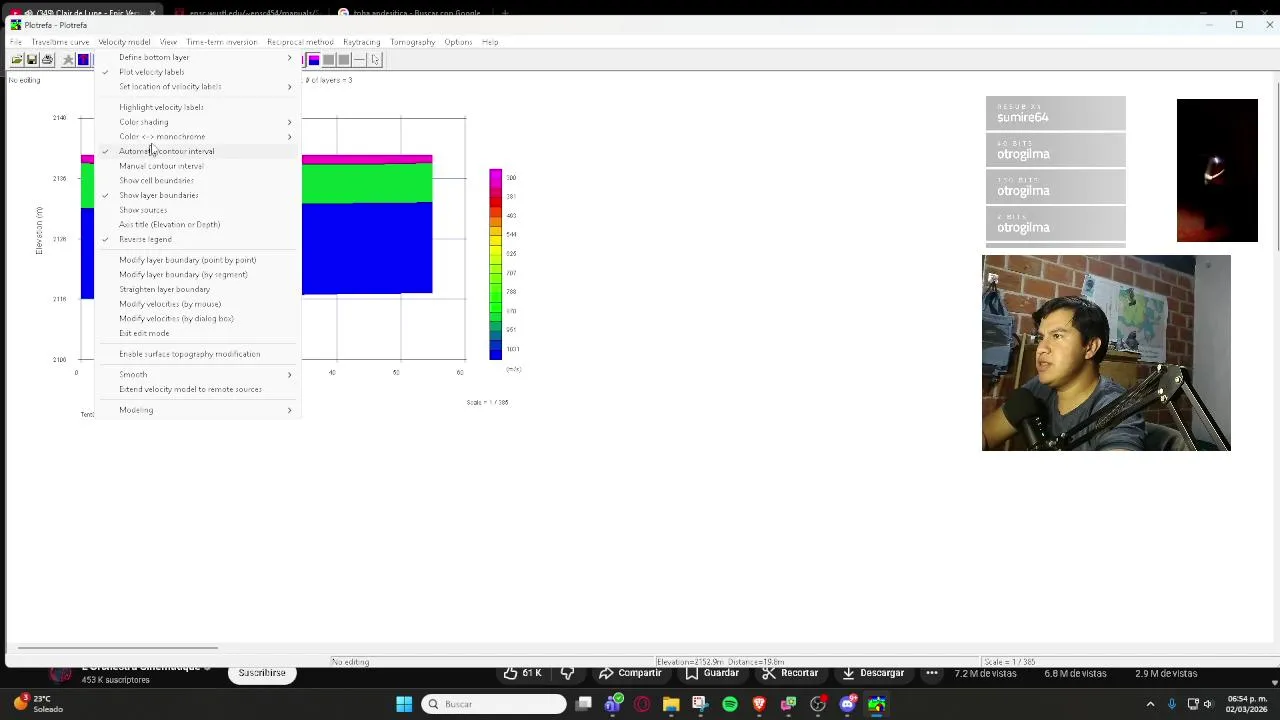Click the Print toolbar icon
This screenshot has height=720, width=1280.
(47, 60)
